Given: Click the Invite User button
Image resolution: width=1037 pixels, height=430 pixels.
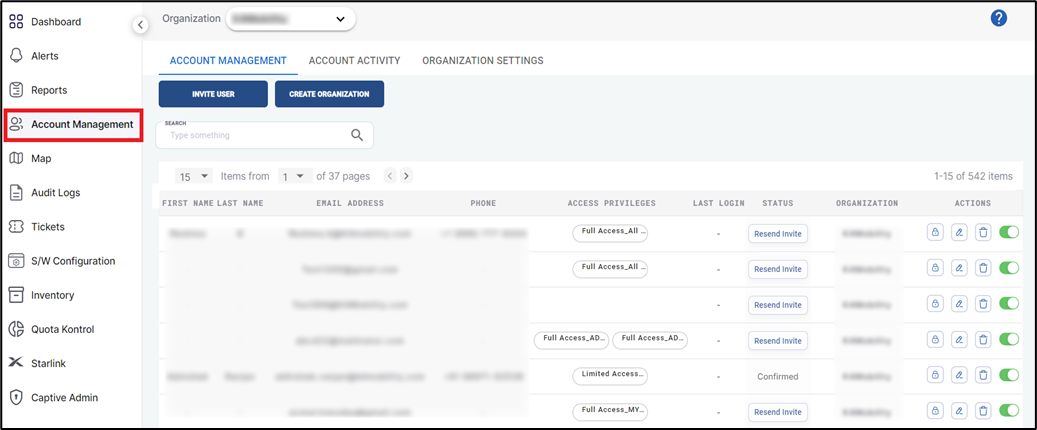Looking at the screenshot, I should click(213, 94).
